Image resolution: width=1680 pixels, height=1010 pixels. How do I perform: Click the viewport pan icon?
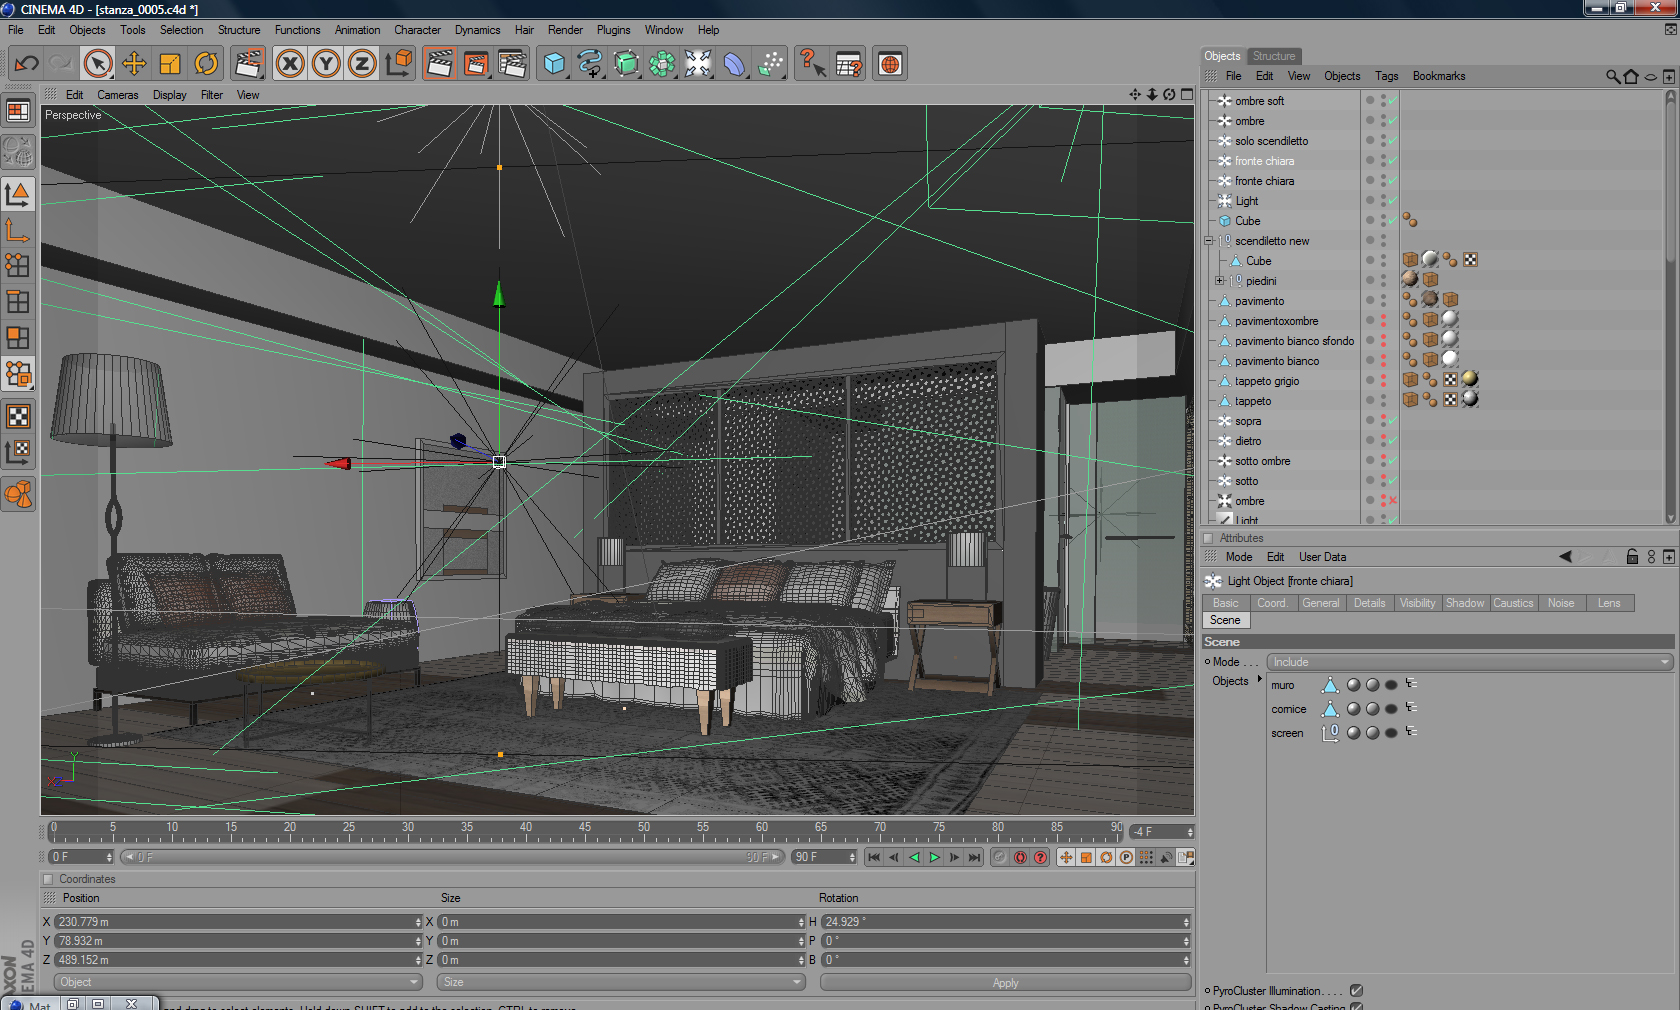coord(1135,94)
